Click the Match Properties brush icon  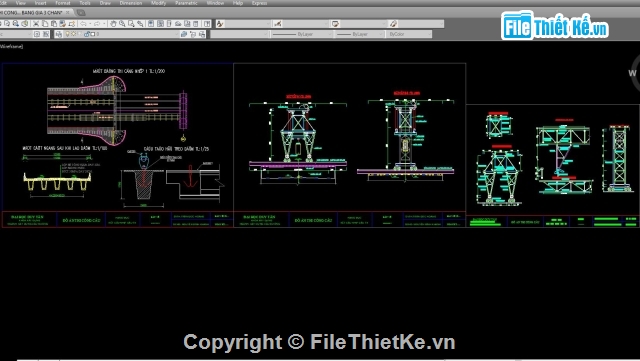point(63,23)
